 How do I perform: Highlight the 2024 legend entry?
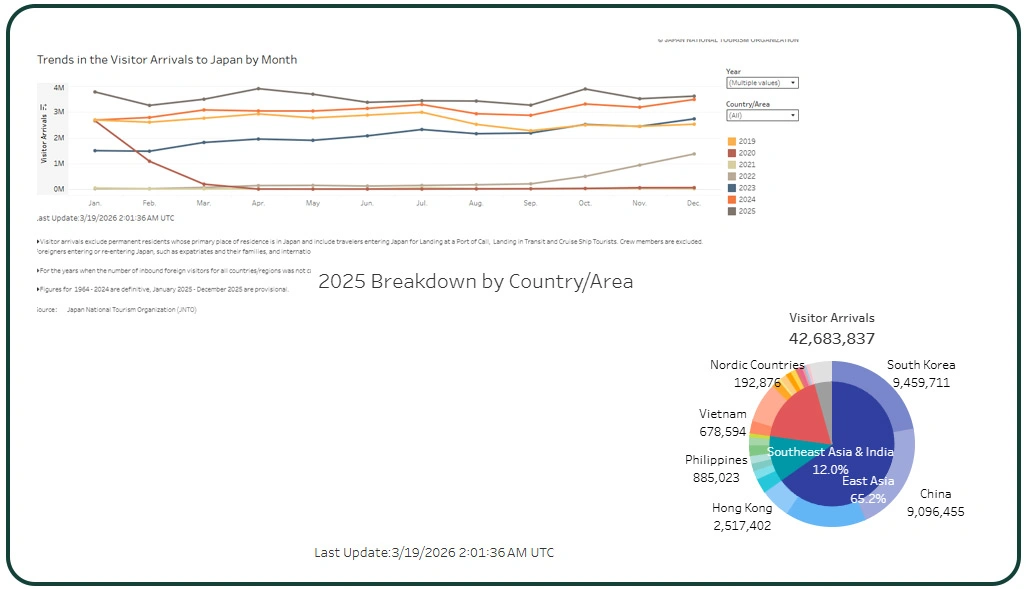pyautogui.click(x=745, y=199)
